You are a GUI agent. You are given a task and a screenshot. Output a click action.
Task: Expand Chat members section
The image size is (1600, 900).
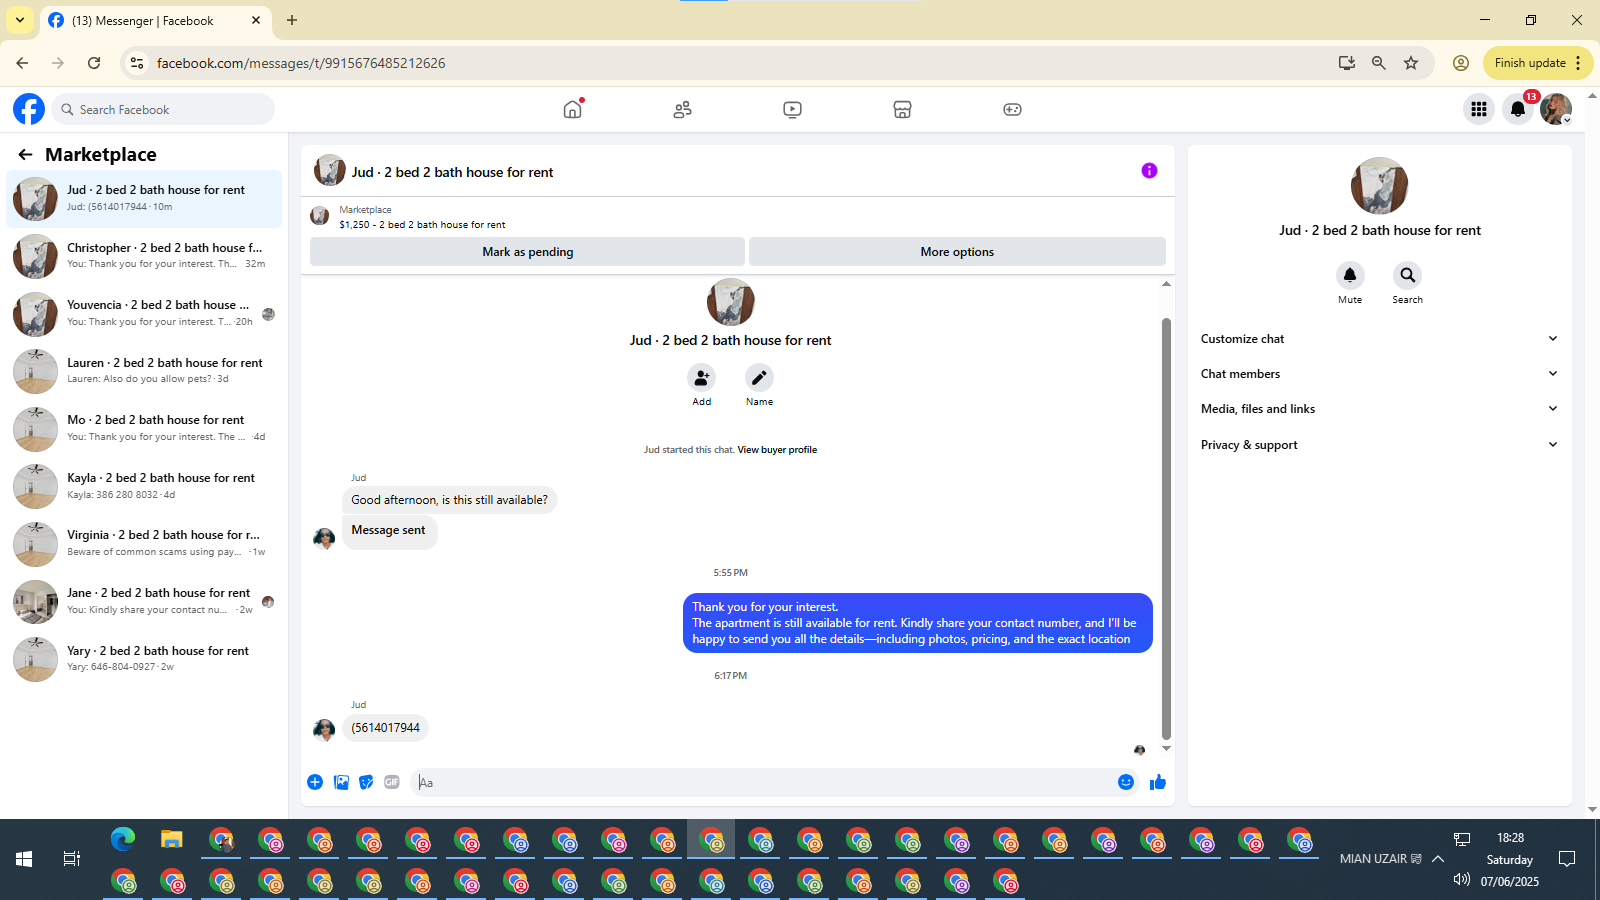click(x=1379, y=374)
